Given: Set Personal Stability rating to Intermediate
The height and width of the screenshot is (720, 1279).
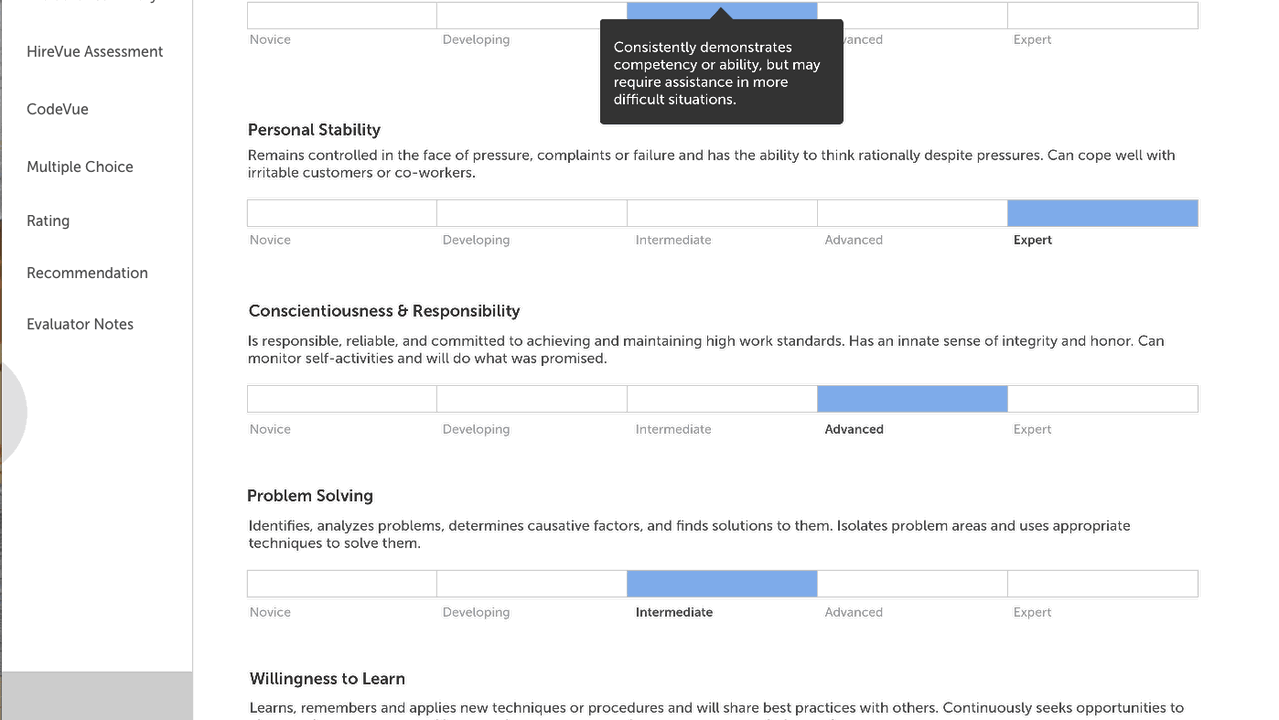Looking at the screenshot, I should click(x=722, y=213).
